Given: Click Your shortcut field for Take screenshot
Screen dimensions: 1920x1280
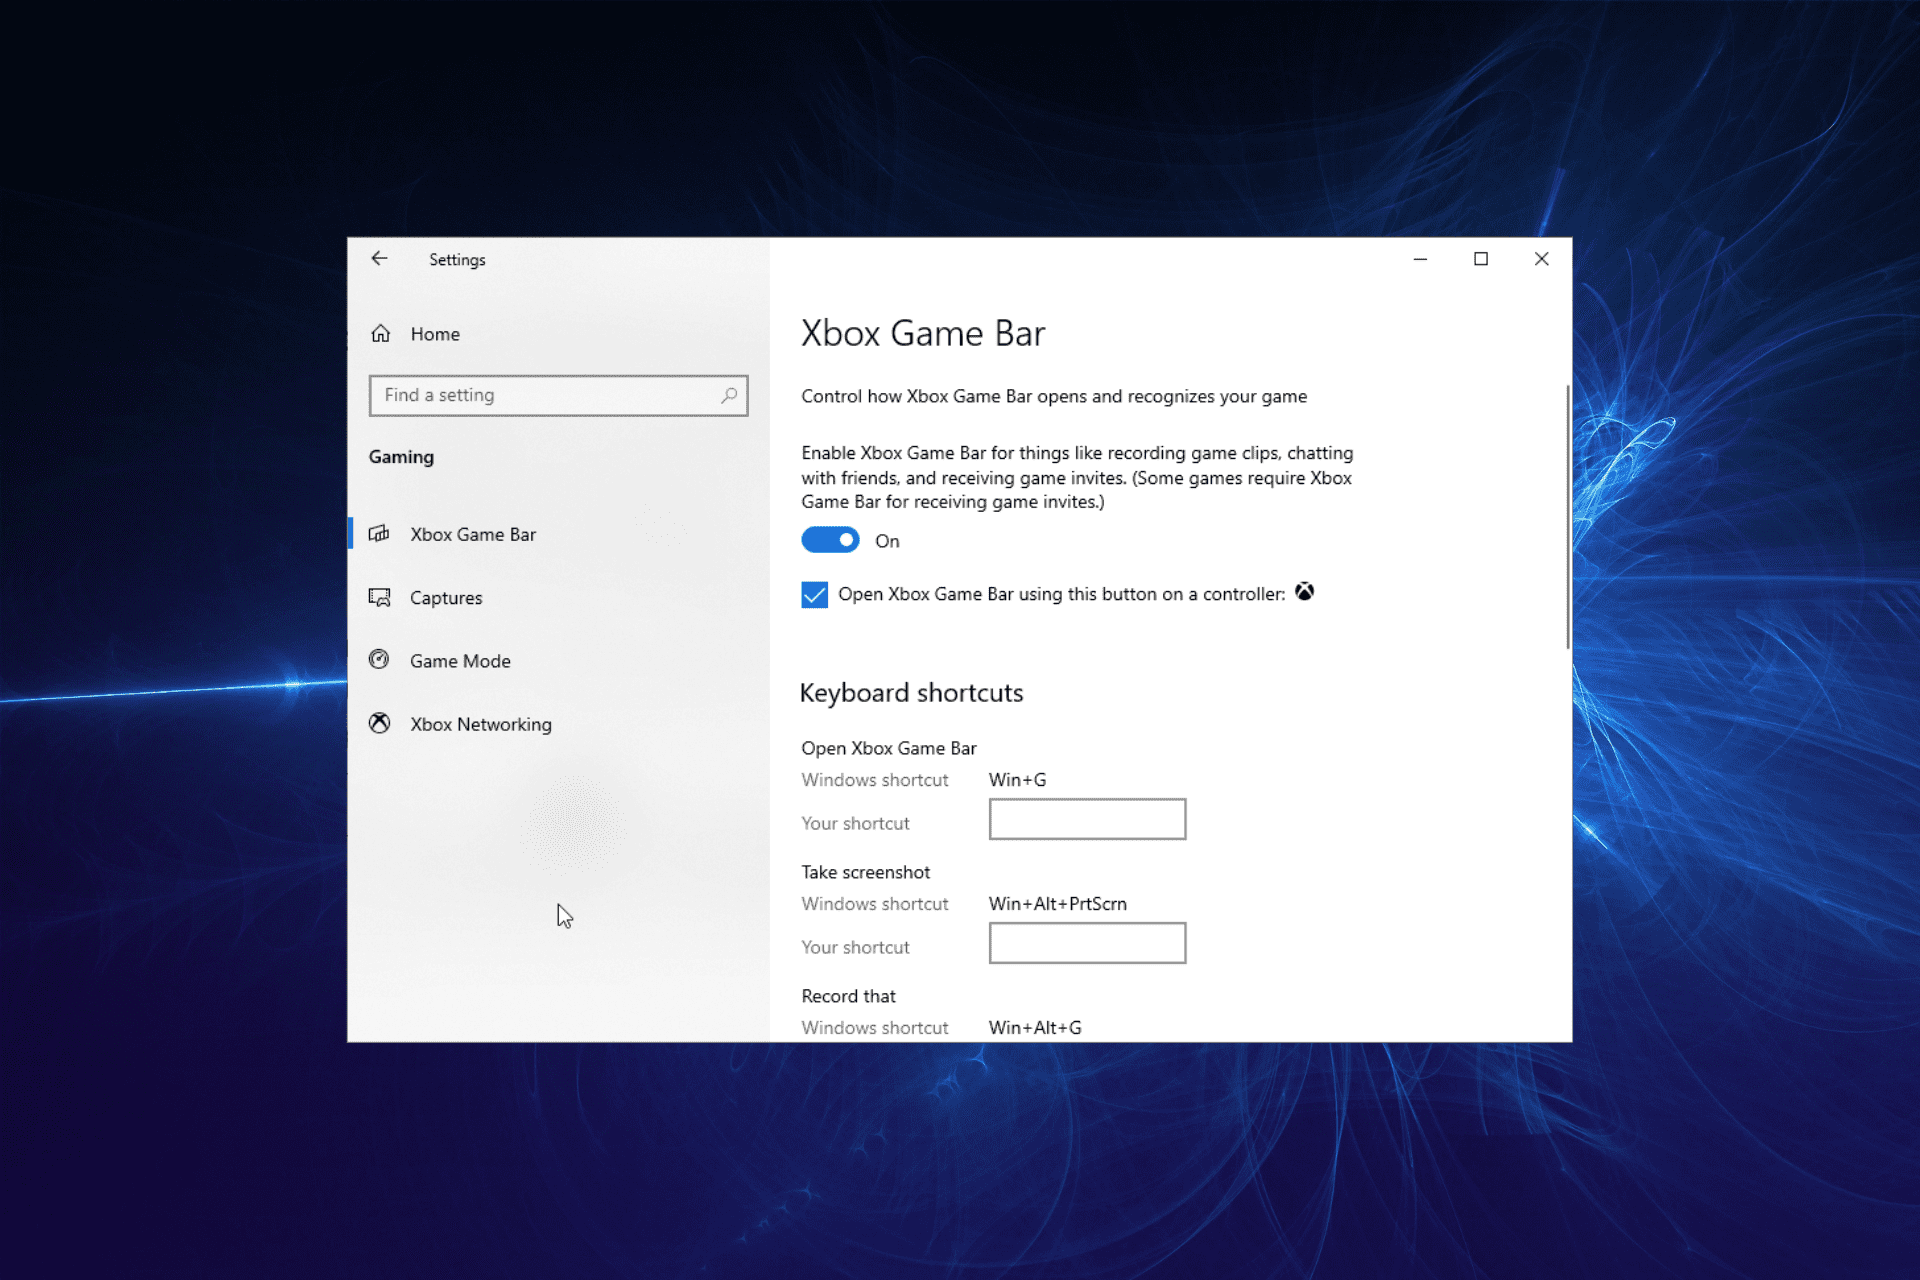Looking at the screenshot, I should 1087,943.
